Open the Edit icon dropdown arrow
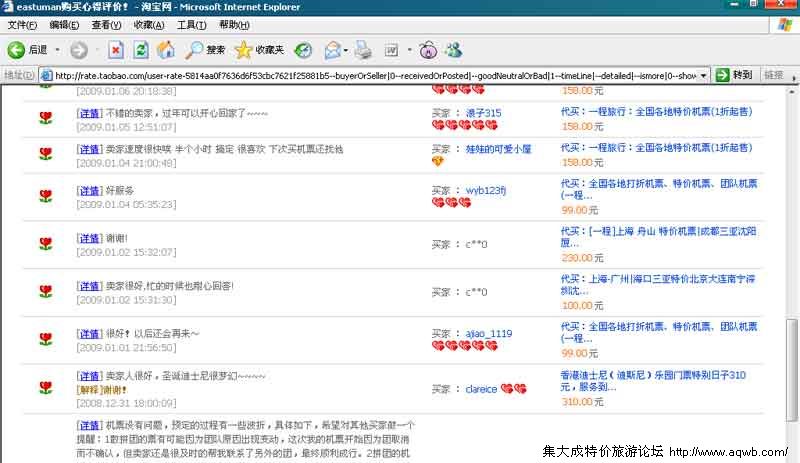This screenshot has width=800, height=463. [409, 50]
